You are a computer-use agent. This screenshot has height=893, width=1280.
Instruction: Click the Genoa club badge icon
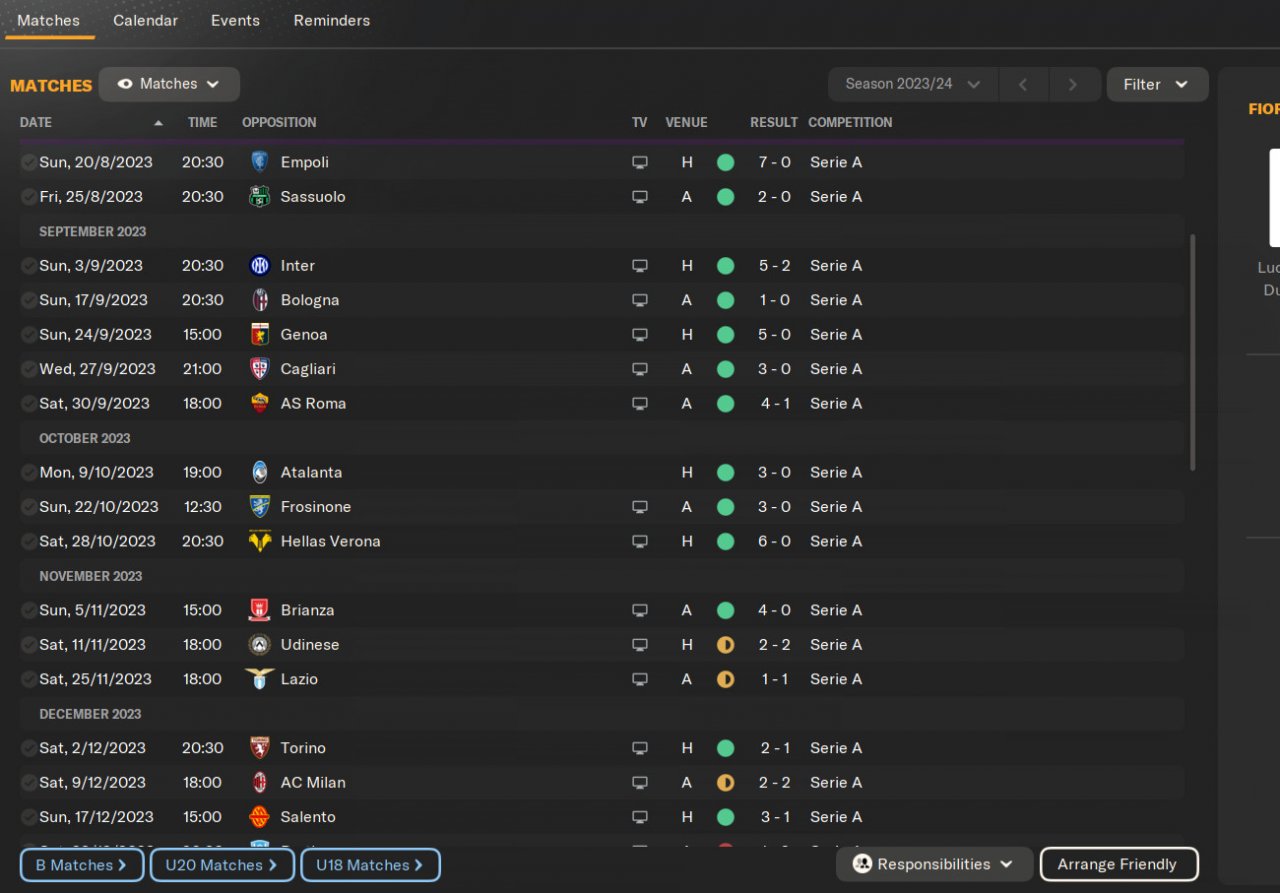(x=259, y=335)
